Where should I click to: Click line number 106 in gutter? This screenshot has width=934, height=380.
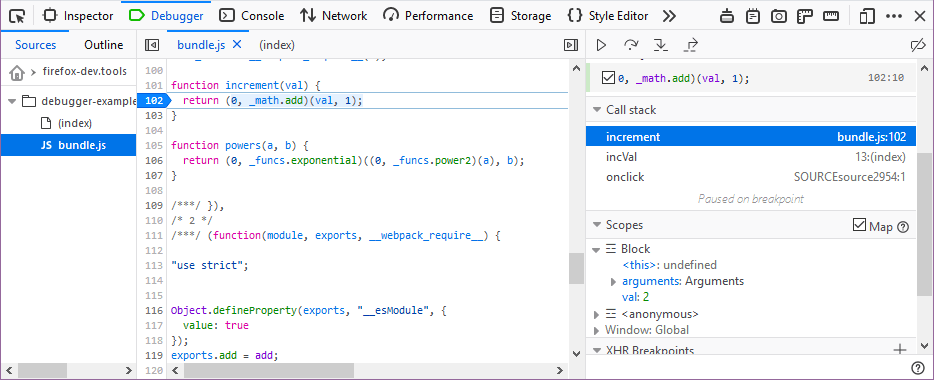tap(154, 160)
